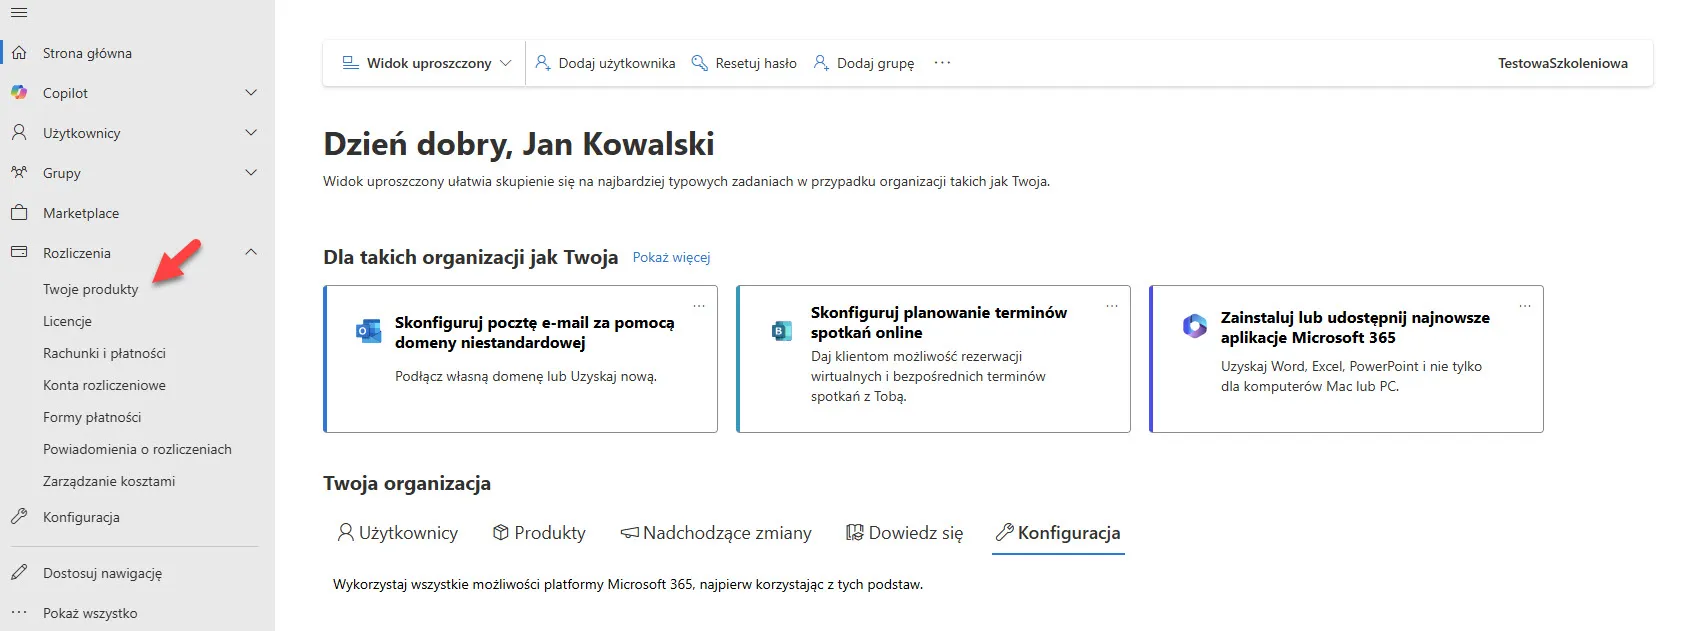Switch to the Produkty tab

pos(539,533)
